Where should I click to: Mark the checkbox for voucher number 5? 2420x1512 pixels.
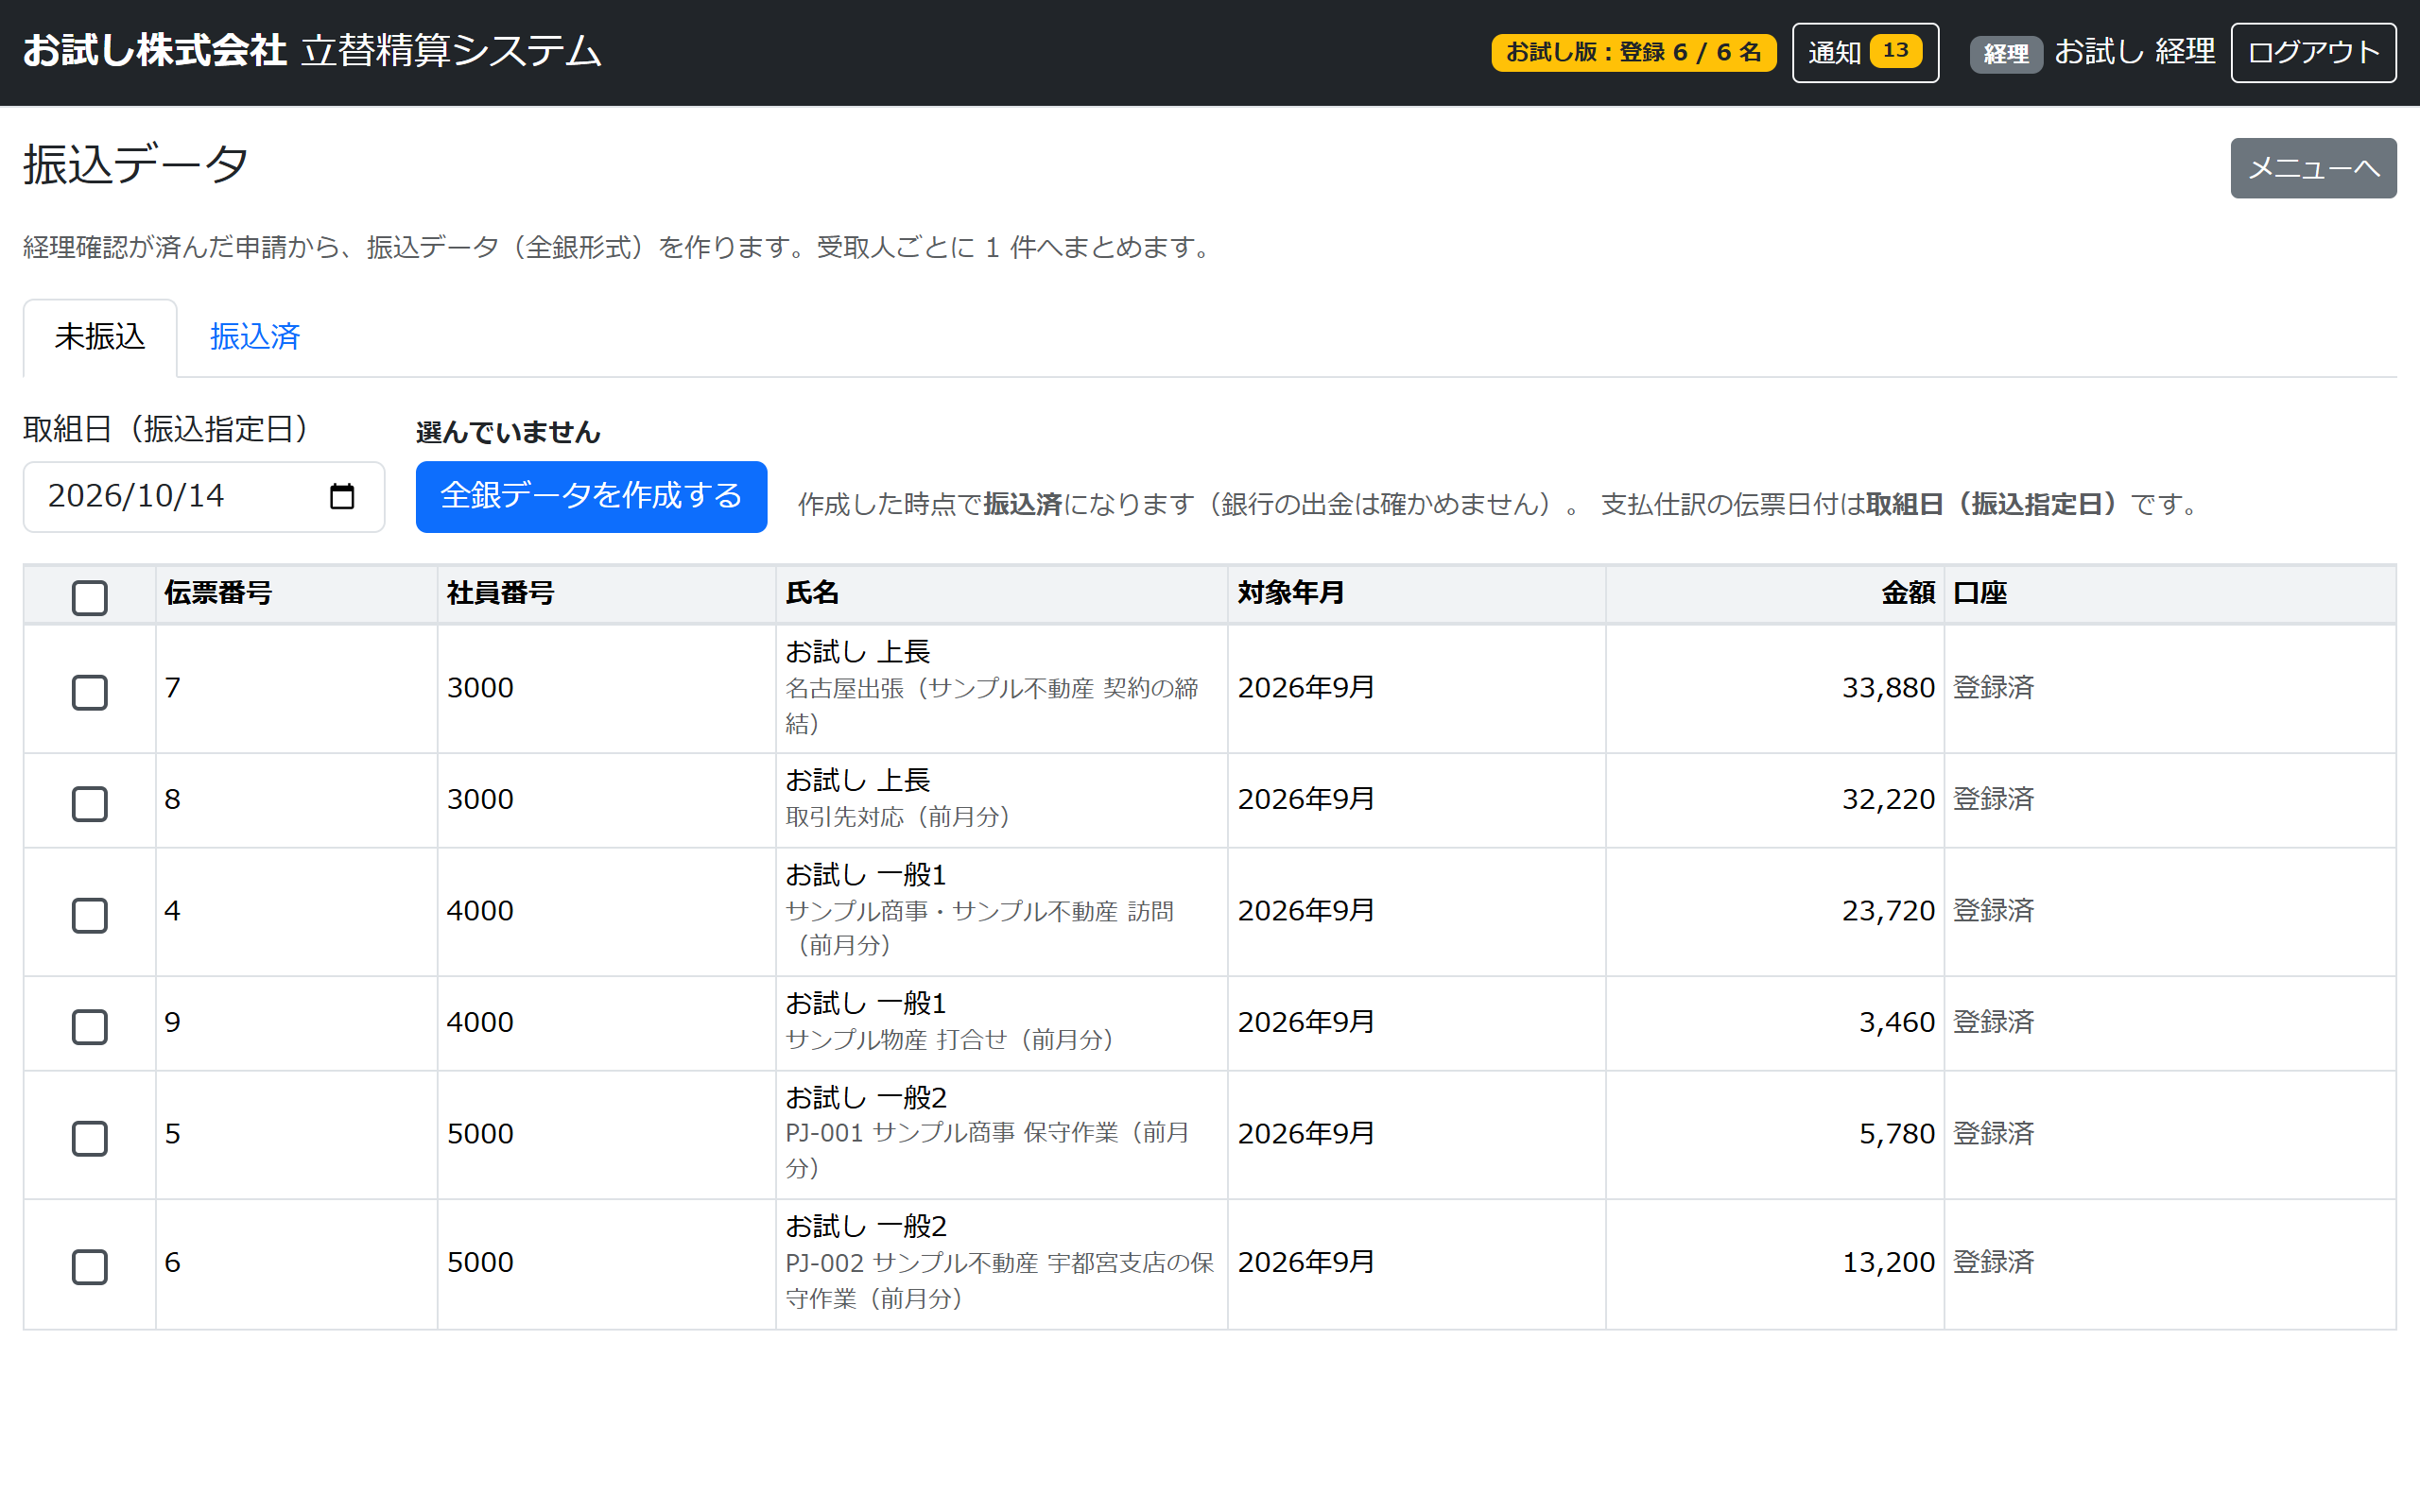[x=90, y=1137]
